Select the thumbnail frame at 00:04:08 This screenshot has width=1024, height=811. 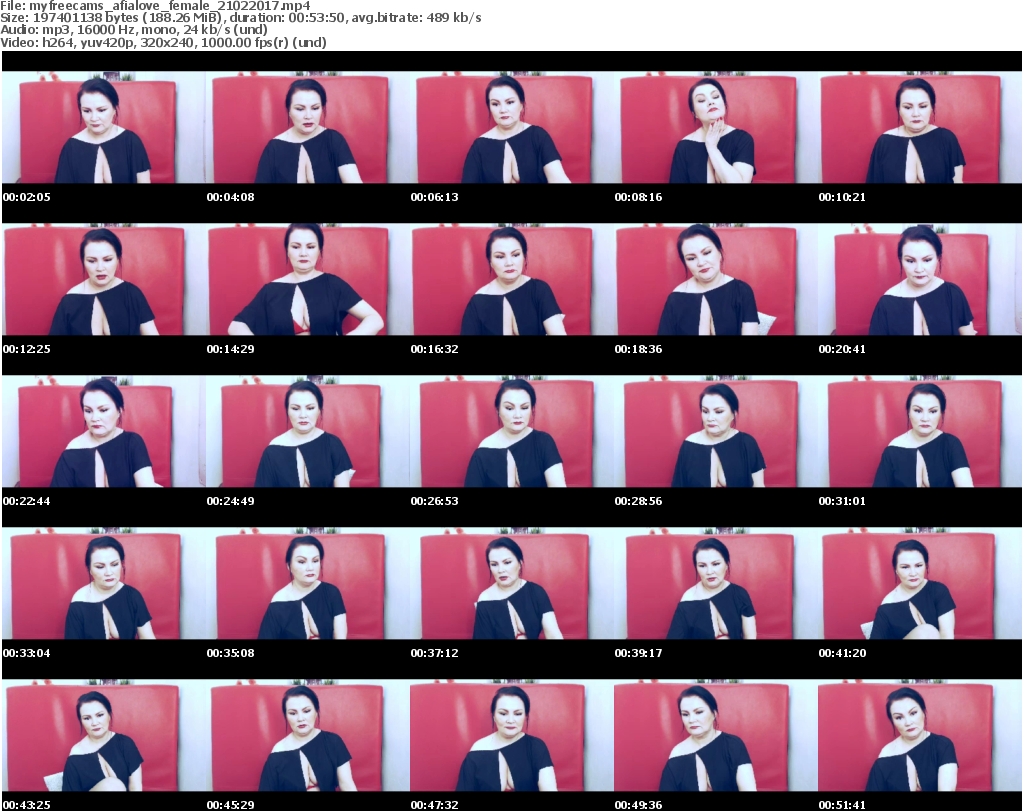pos(308,127)
